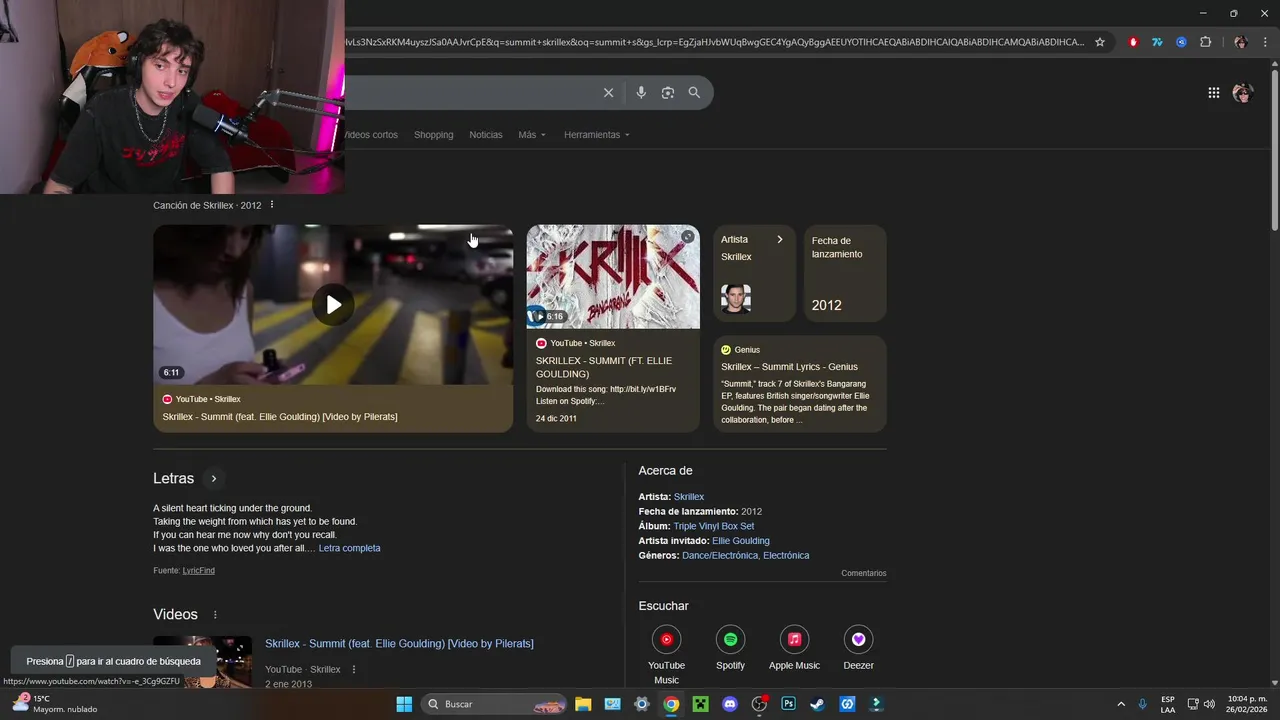Open the Google account avatar
Viewport: 1280px width, 720px height.
point(1243,93)
